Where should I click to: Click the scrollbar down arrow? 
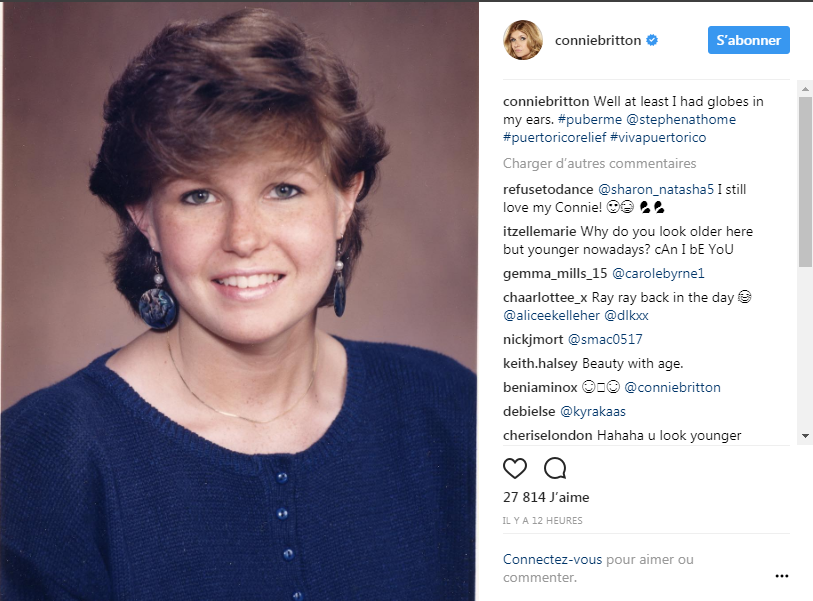tap(805, 436)
